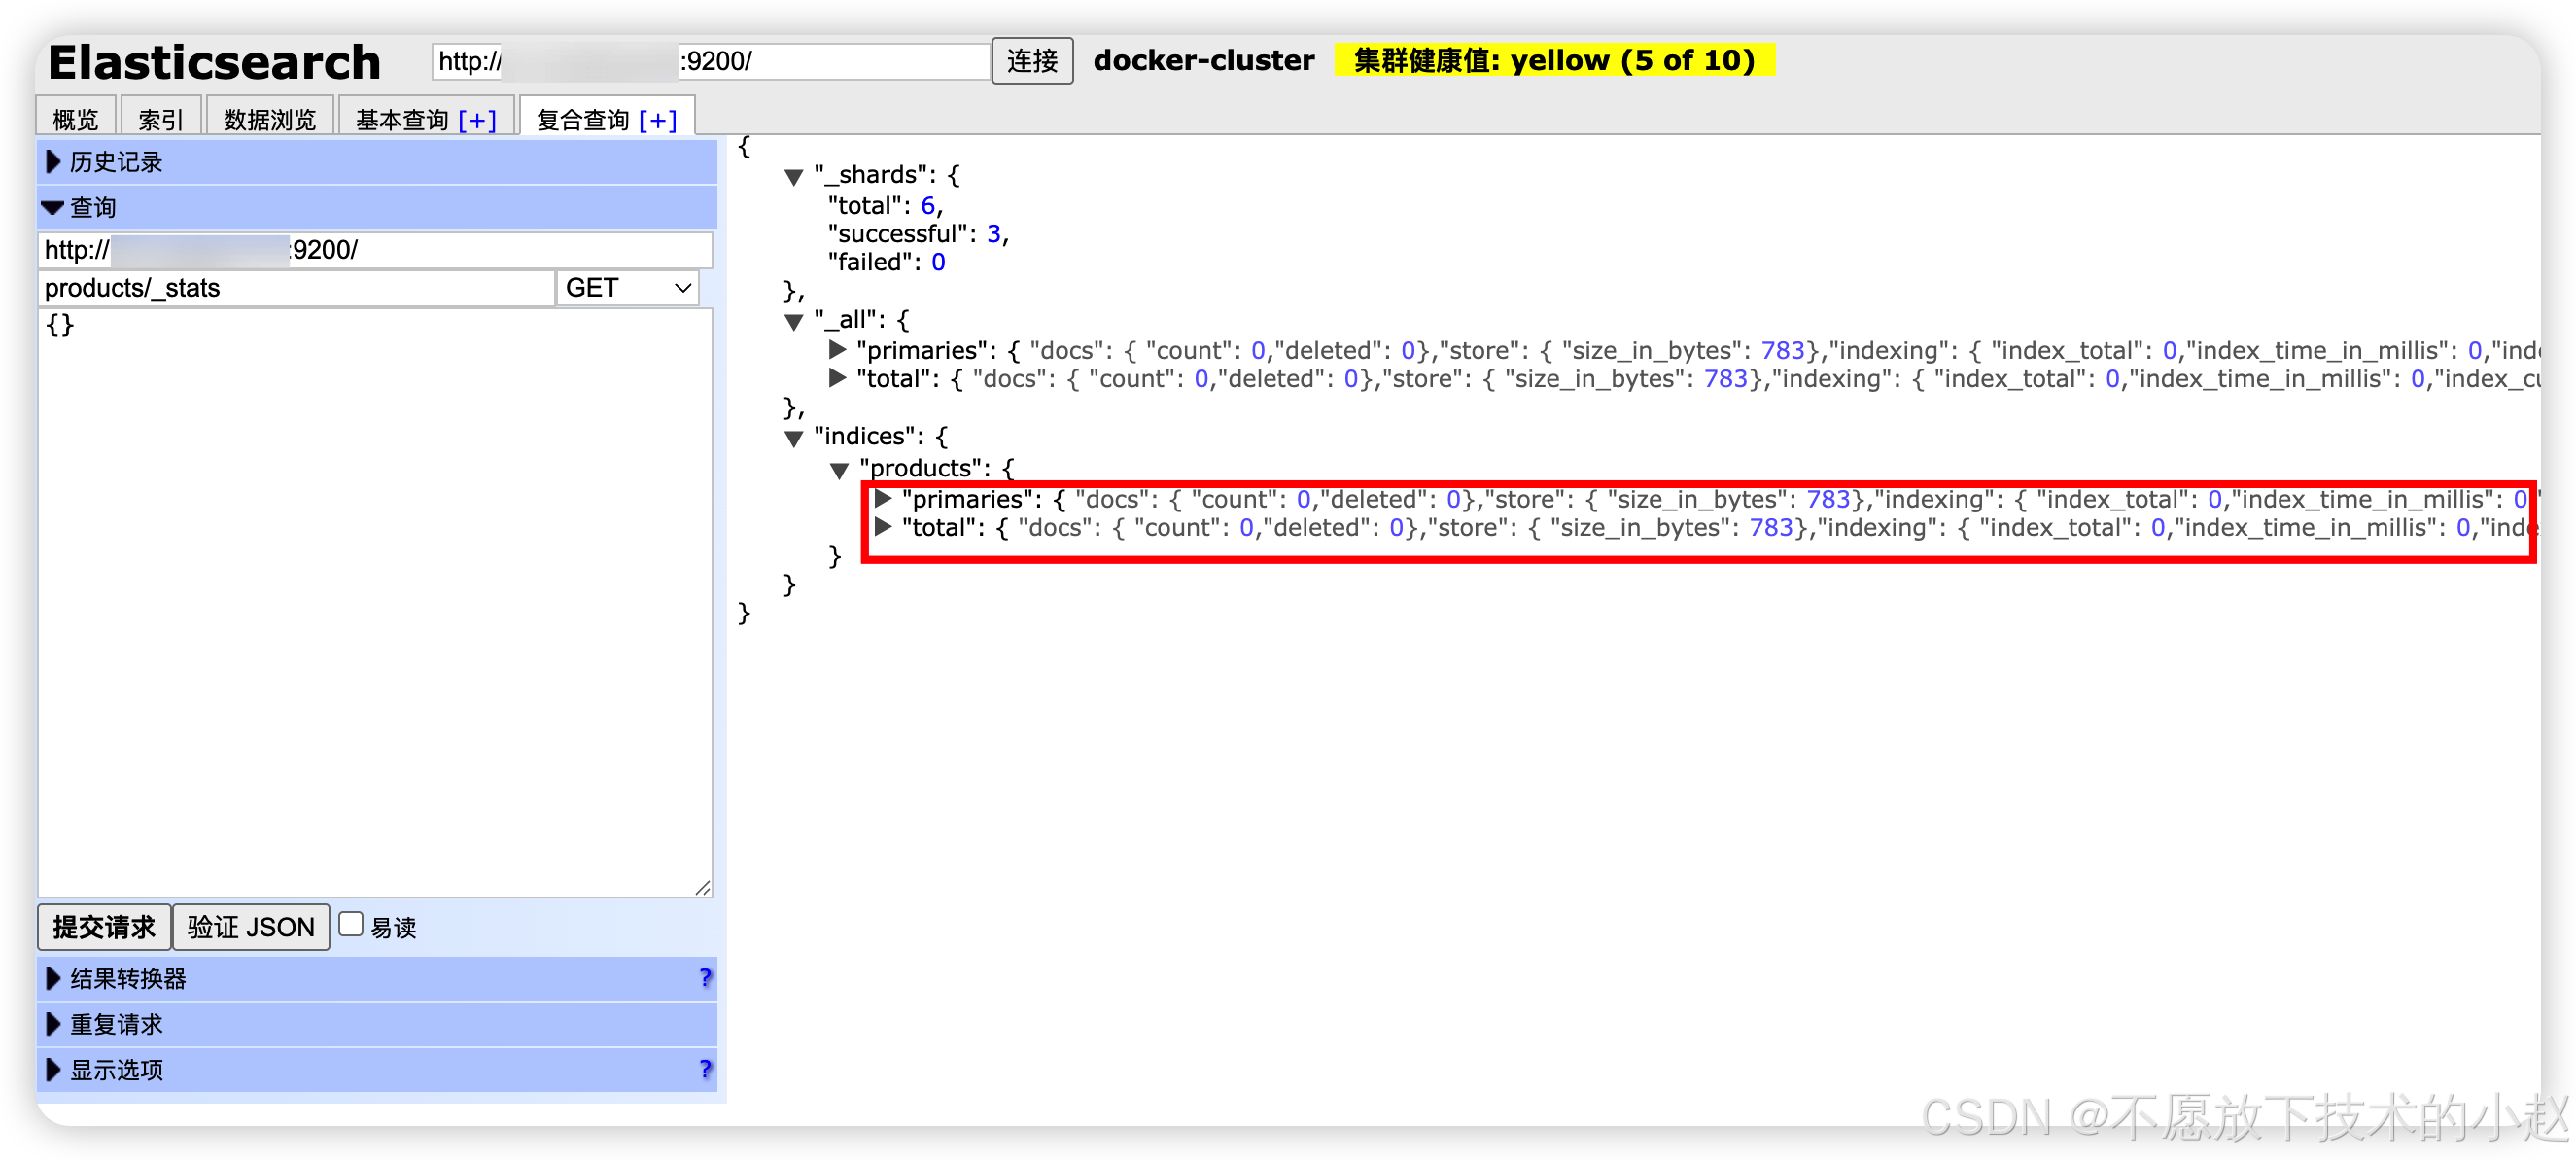Enable the 易读 checkbox
2576x1161 pixels.
coord(351,924)
